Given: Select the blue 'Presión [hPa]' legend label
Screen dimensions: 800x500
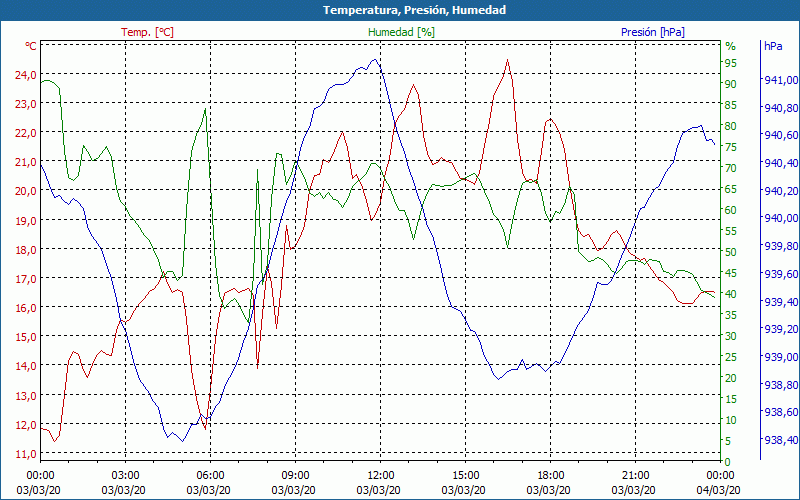Looking at the screenshot, I should tap(653, 32).
